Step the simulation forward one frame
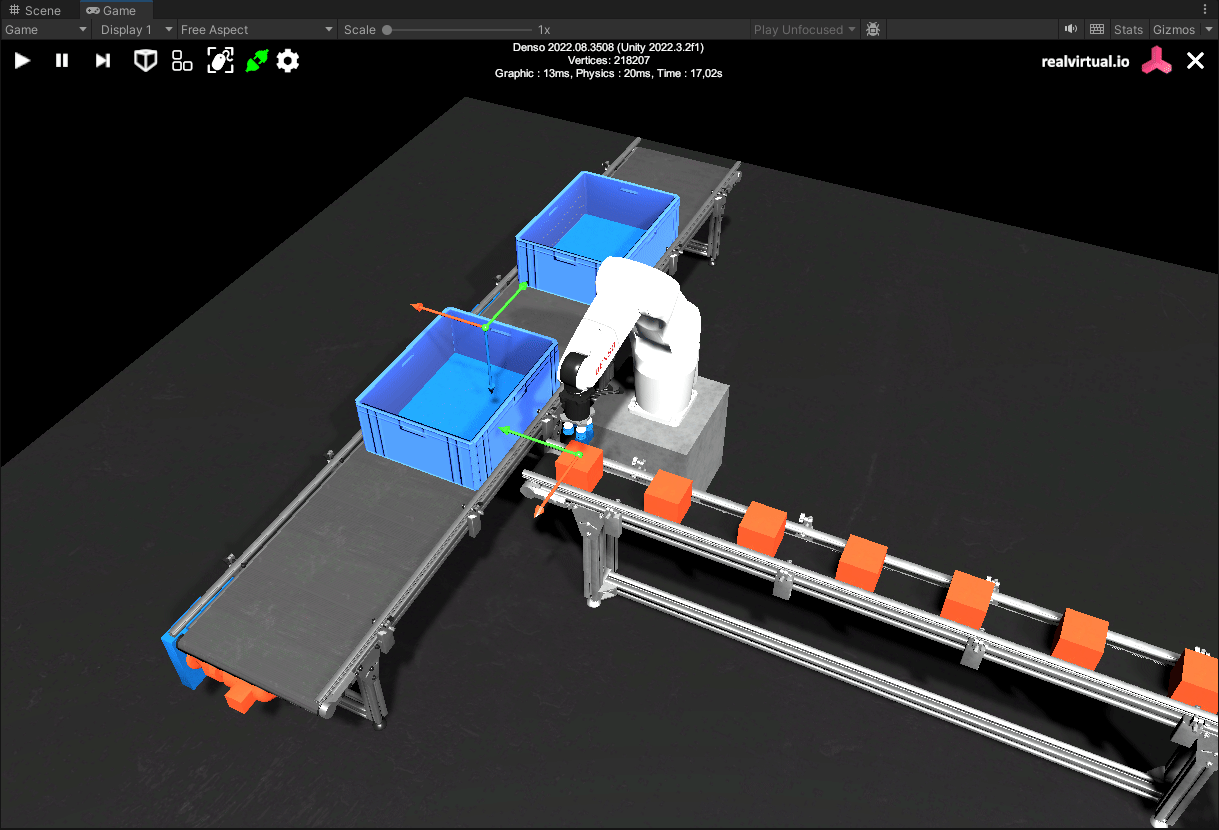 tap(102, 61)
